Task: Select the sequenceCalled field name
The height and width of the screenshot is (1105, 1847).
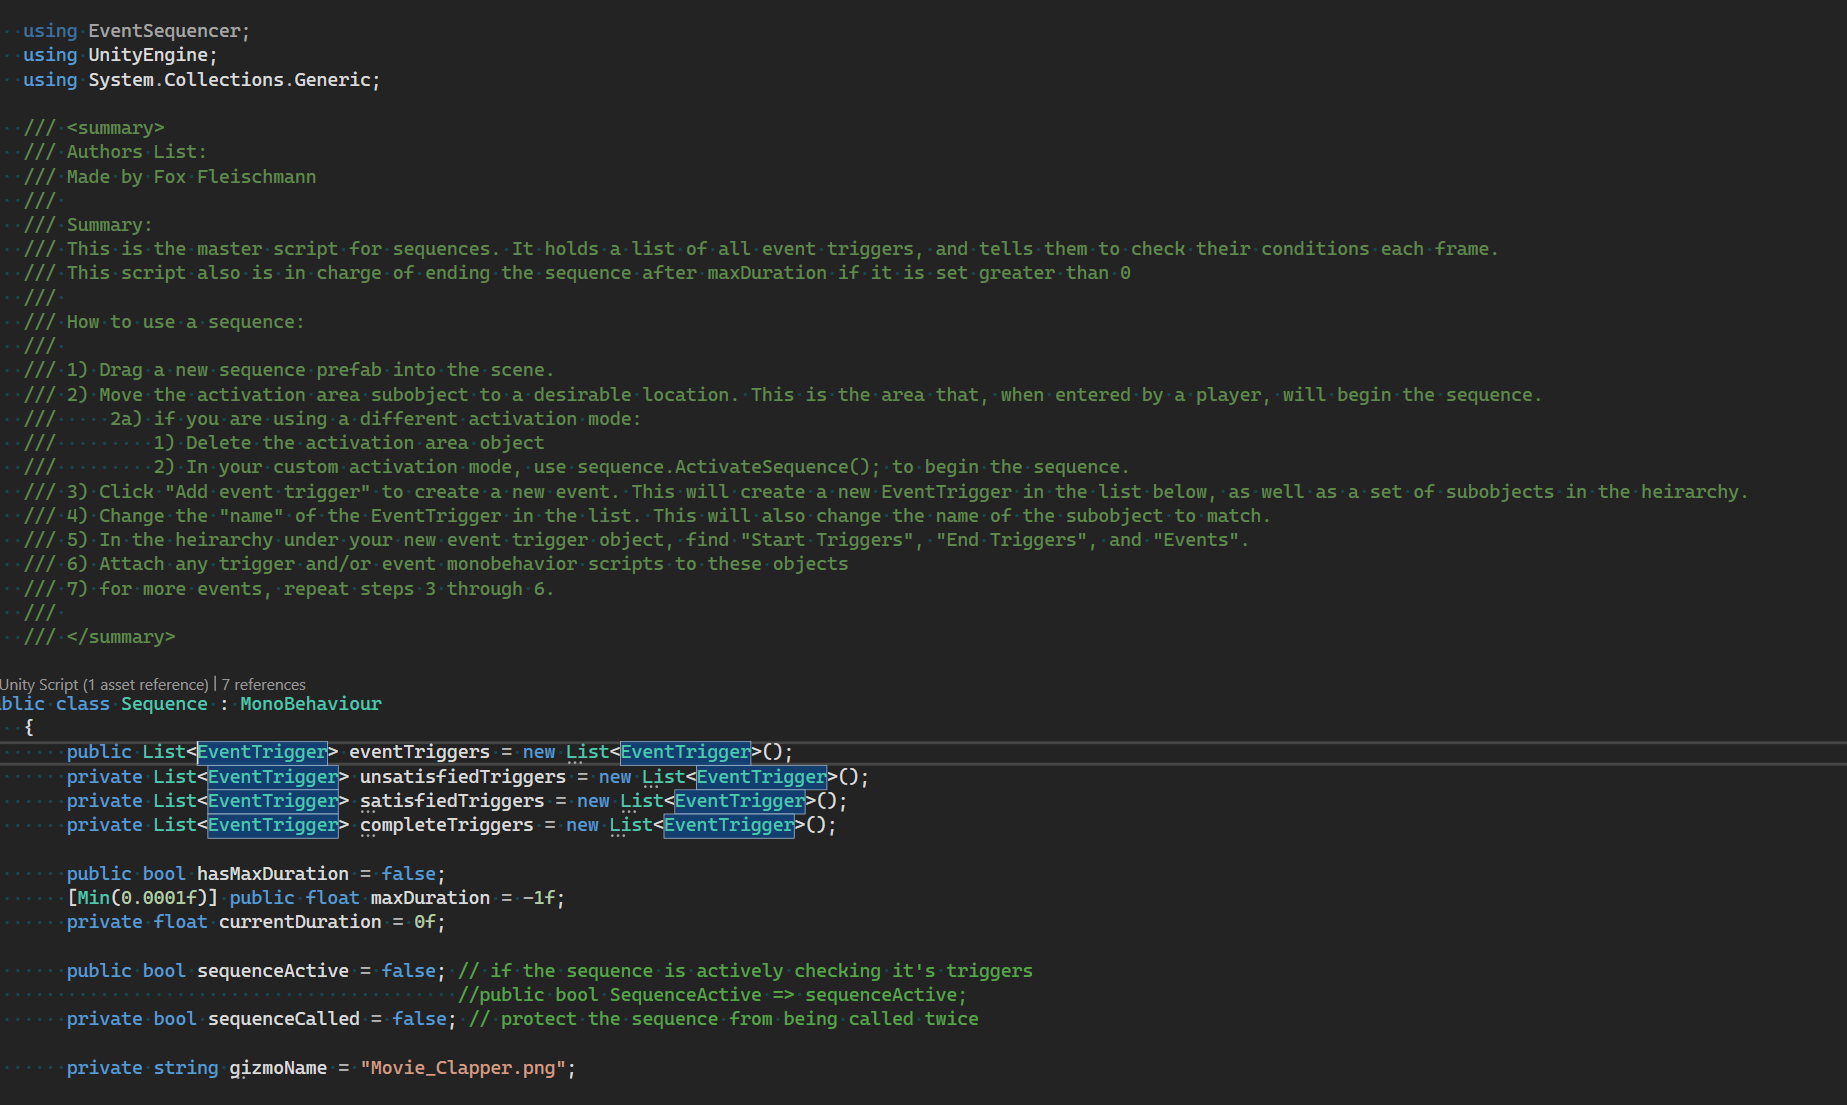Action: (x=283, y=1018)
